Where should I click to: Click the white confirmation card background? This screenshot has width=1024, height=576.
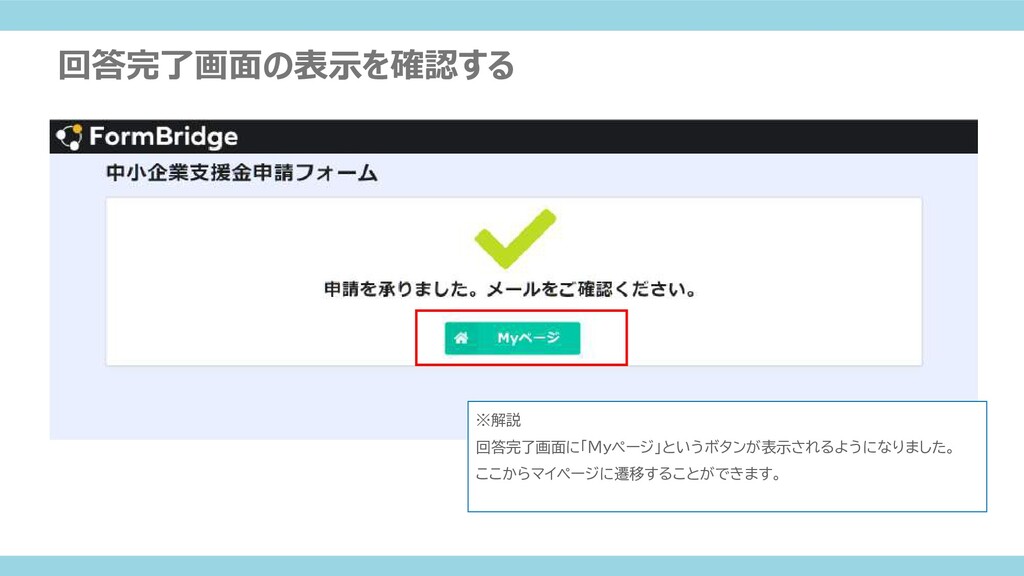coord(751,261)
